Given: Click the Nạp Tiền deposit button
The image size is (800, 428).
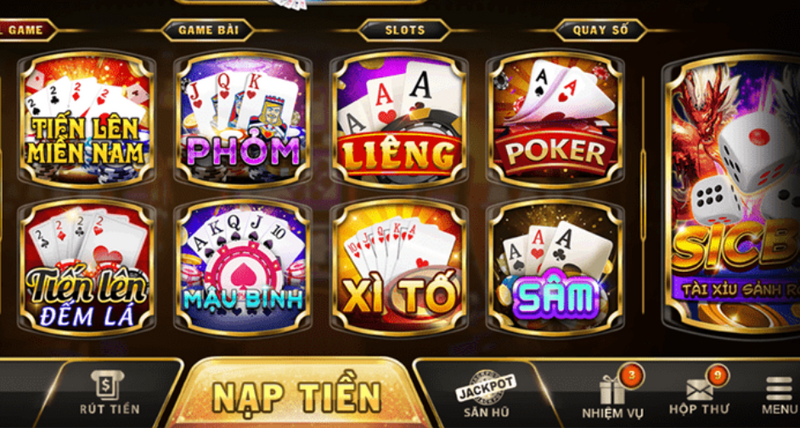Looking at the screenshot, I should (297, 394).
